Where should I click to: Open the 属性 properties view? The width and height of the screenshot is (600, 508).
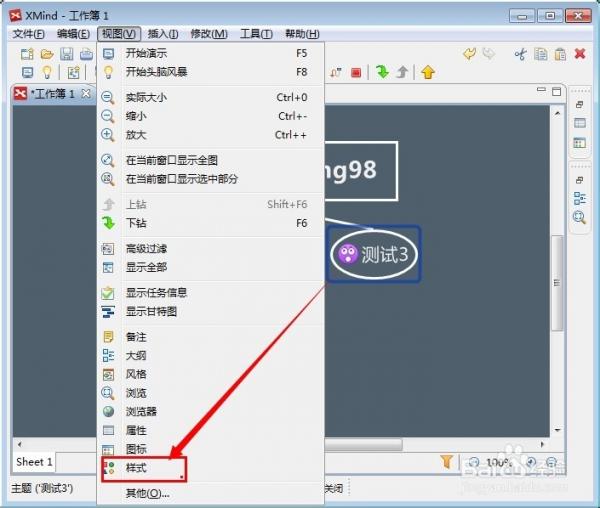210,430
